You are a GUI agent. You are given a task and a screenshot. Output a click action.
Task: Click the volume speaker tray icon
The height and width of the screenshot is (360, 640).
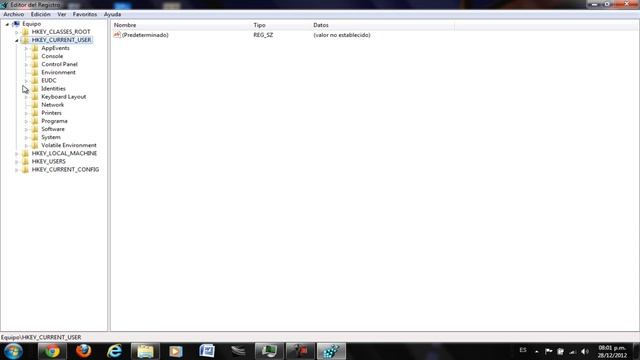point(584,351)
